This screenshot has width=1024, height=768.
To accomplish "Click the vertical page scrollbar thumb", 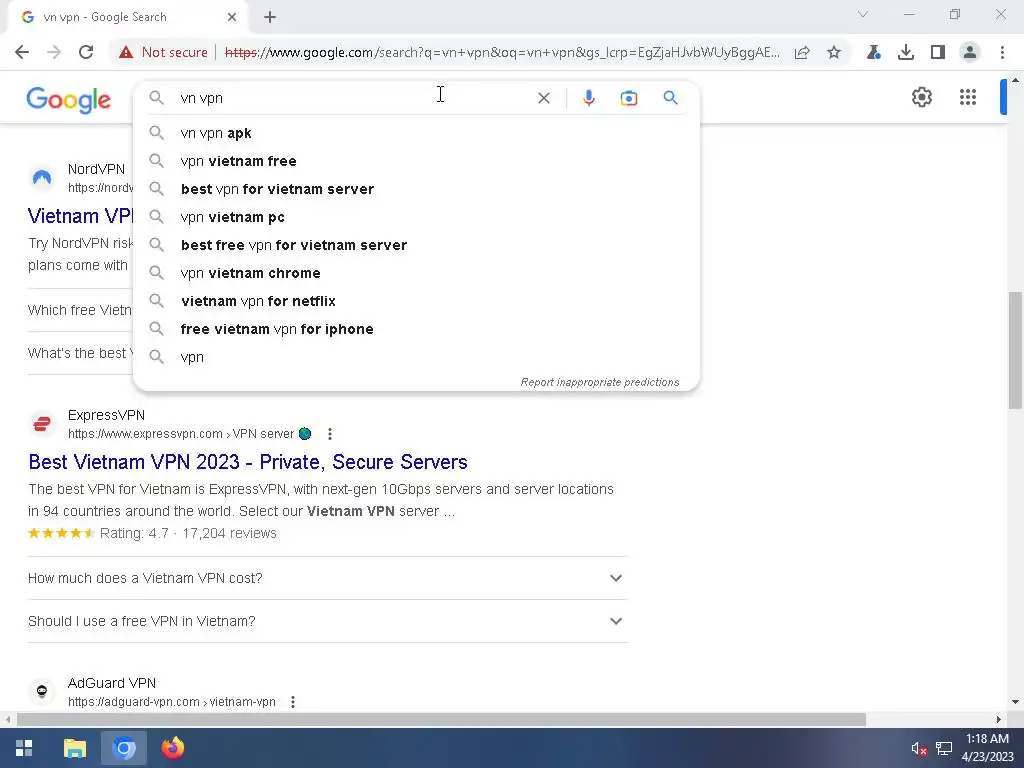I will pyautogui.click(x=1015, y=349).
